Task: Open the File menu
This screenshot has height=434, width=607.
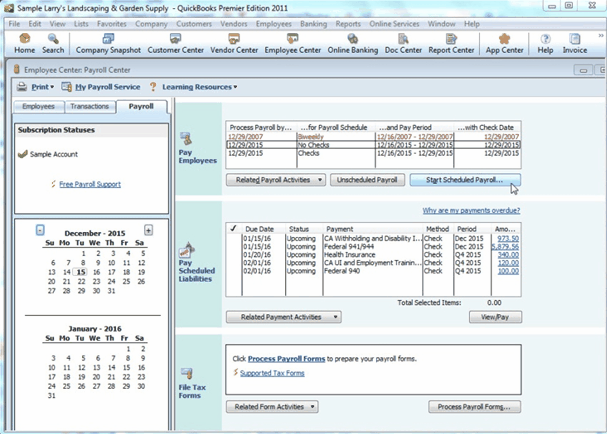Action: click(x=14, y=24)
